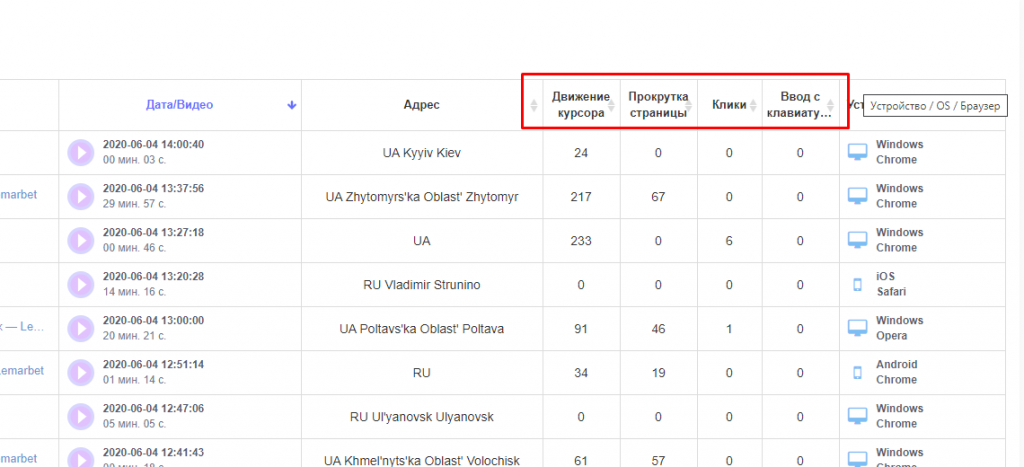Sort table by Прокрутка страницы column
Screen dimensions: 1024x467
point(657,105)
